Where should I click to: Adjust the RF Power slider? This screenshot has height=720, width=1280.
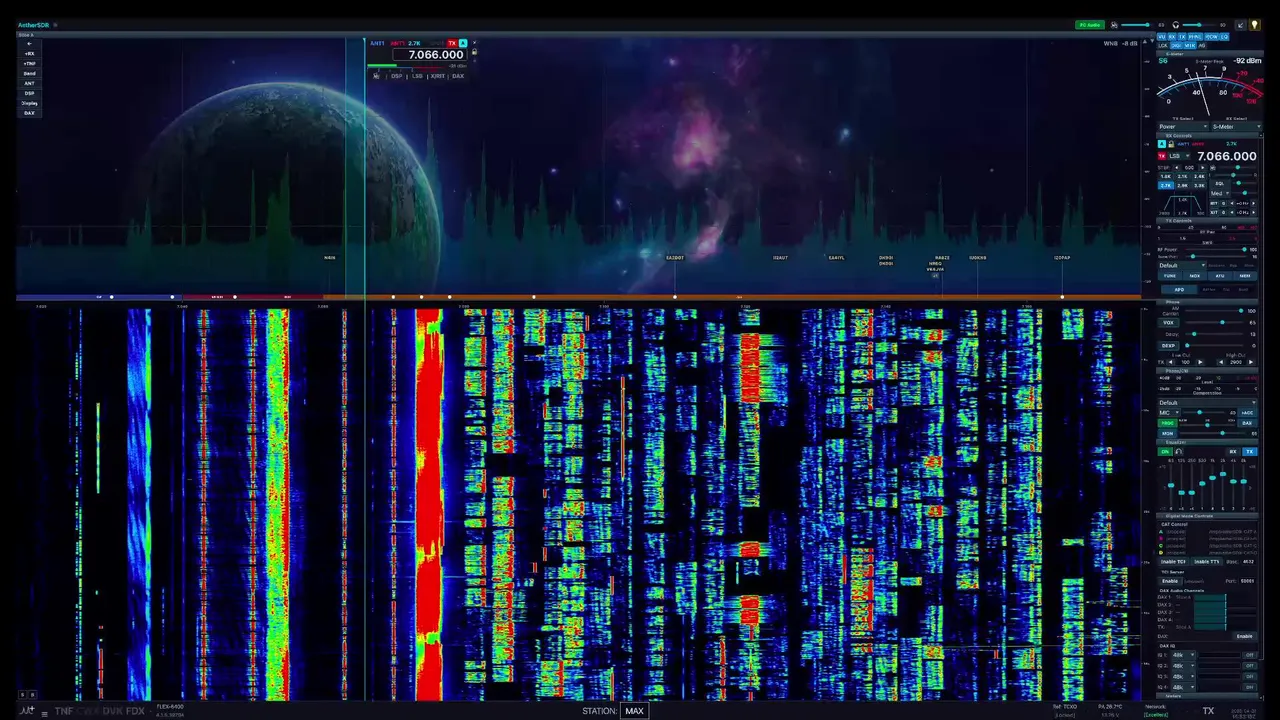pos(1215,249)
